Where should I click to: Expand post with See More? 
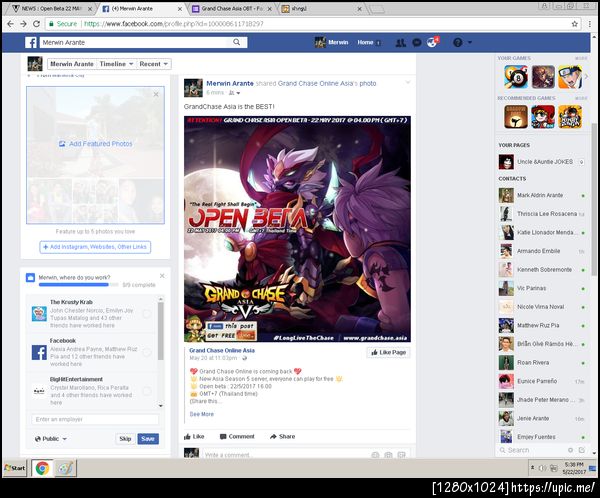click(x=202, y=414)
